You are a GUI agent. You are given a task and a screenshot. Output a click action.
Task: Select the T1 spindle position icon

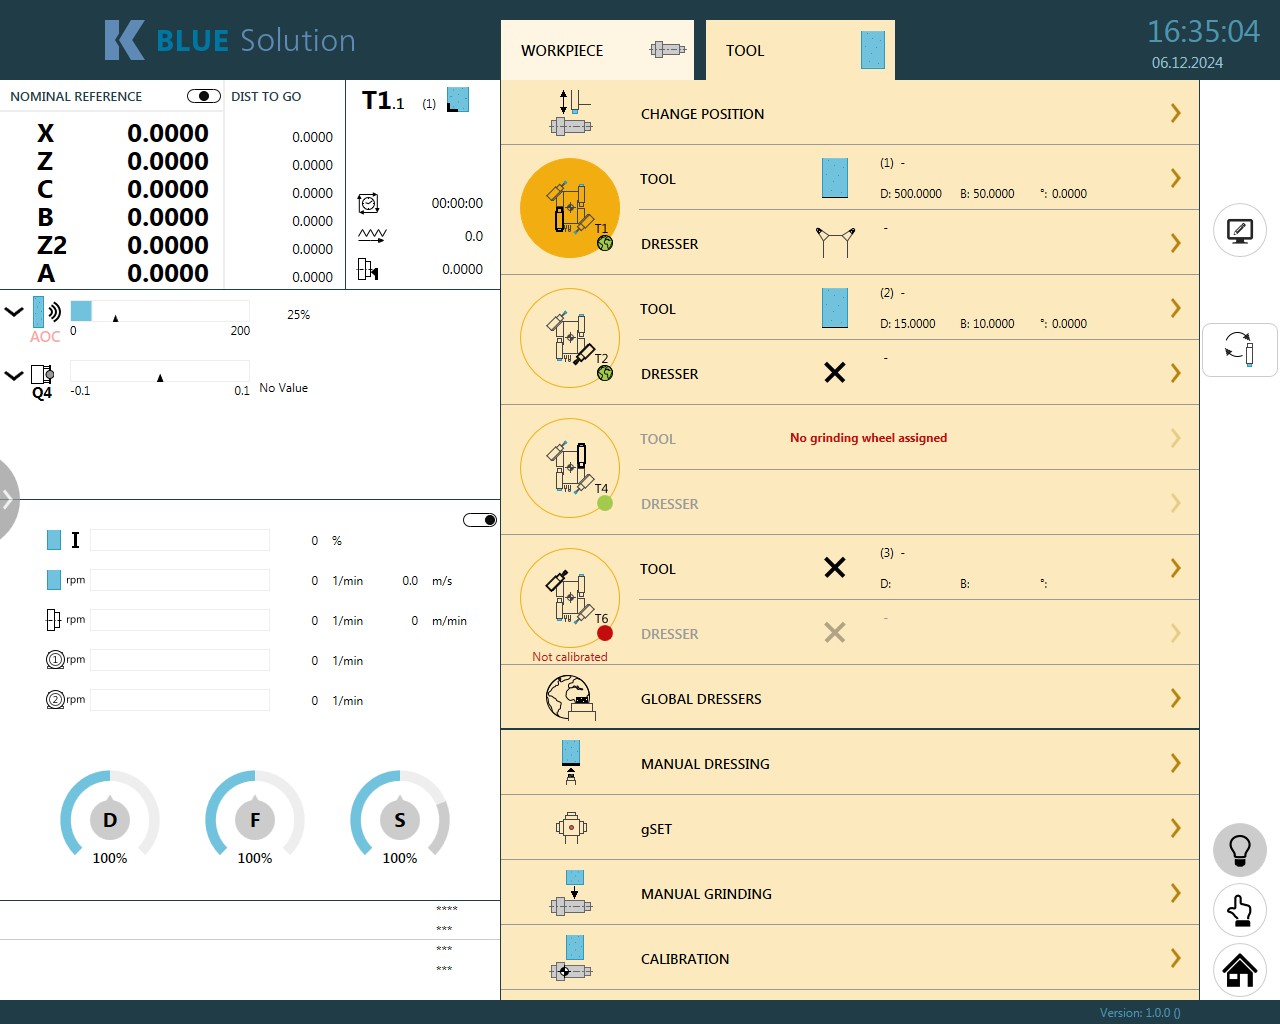tap(570, 208)
